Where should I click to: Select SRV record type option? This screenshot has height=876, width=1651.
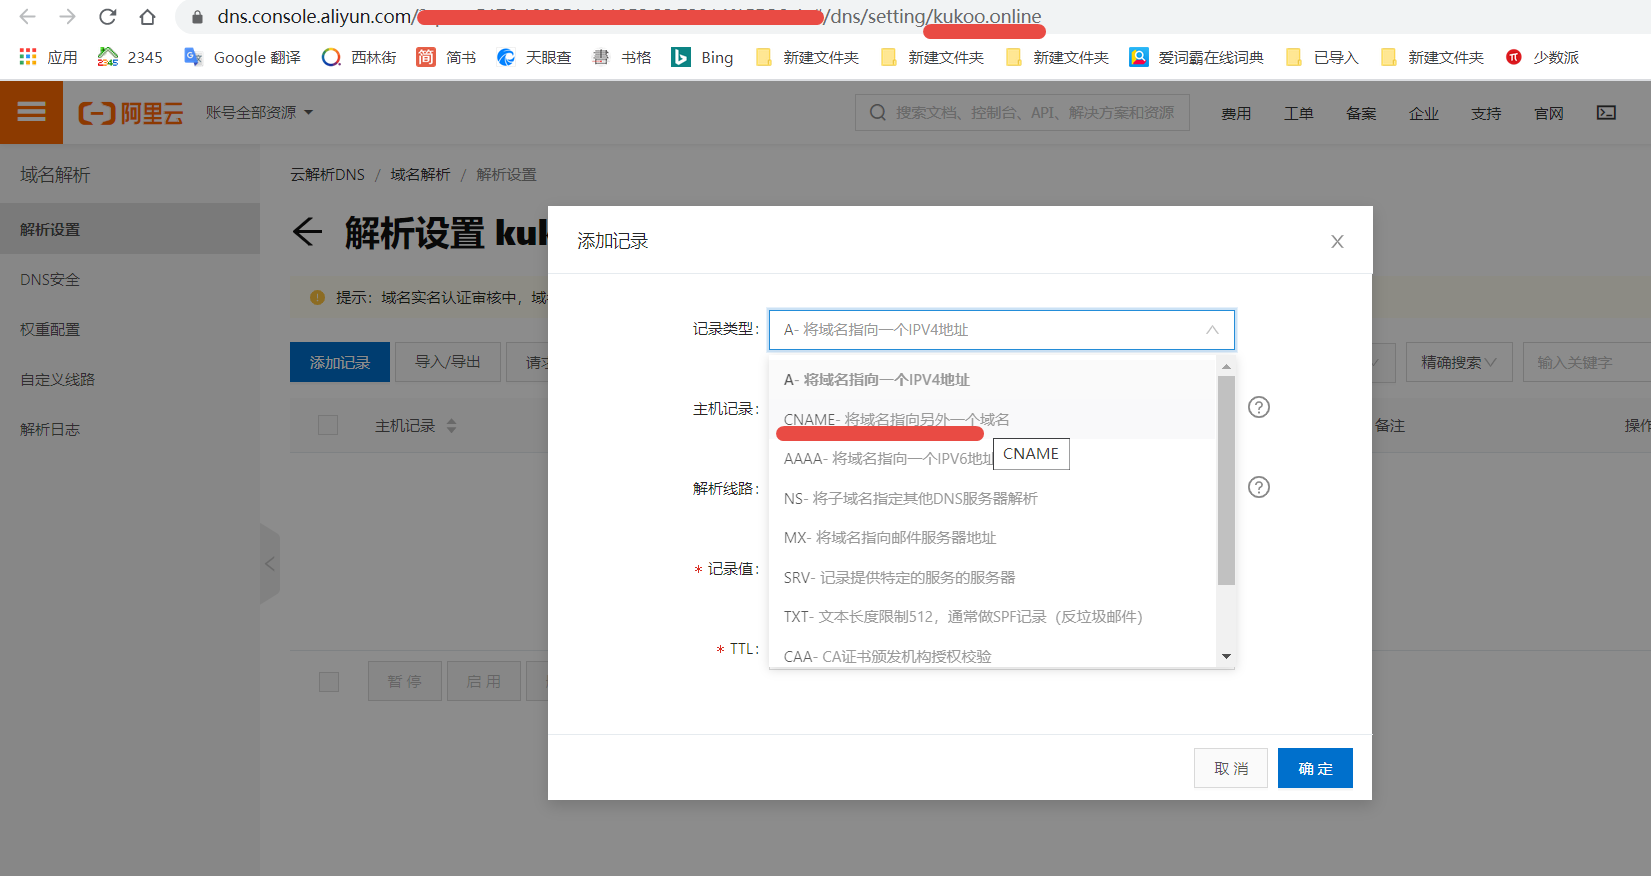(992, 577)
